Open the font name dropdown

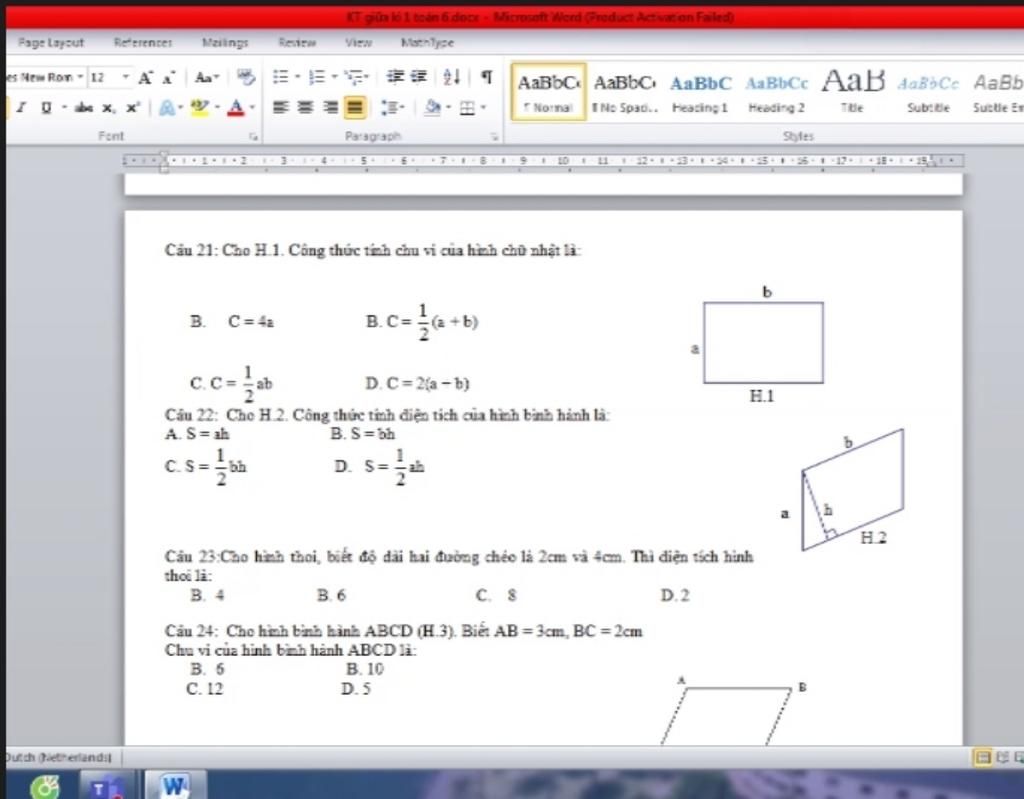(x=80, y=77)
